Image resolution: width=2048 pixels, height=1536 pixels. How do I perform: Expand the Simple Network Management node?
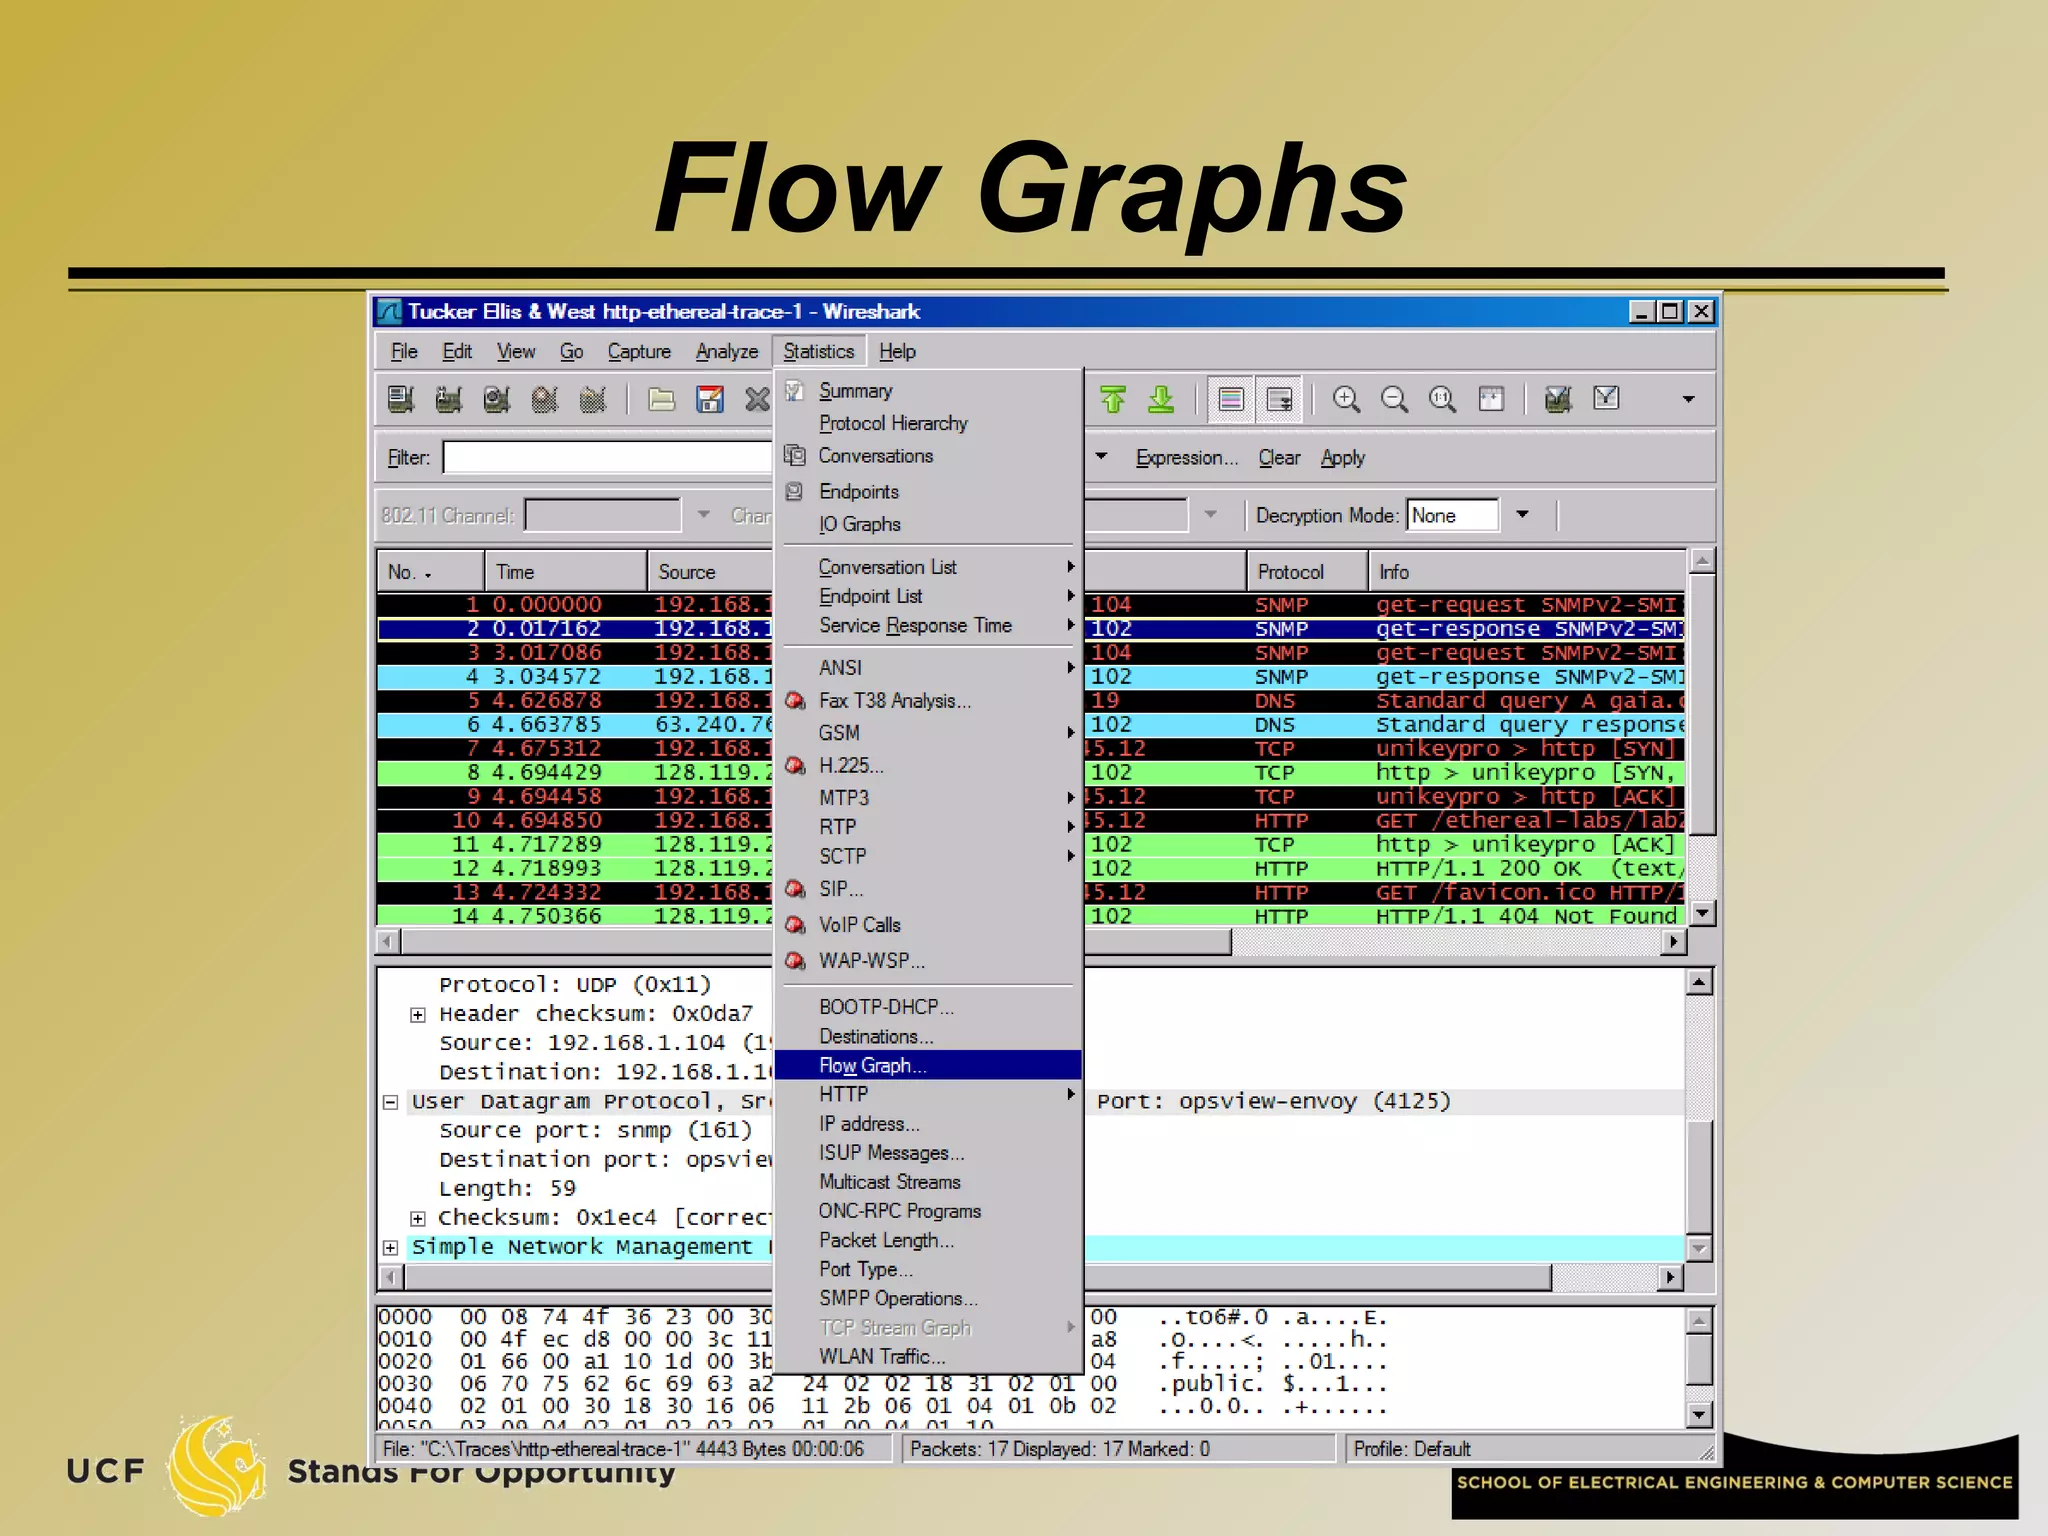(391, 1247)
